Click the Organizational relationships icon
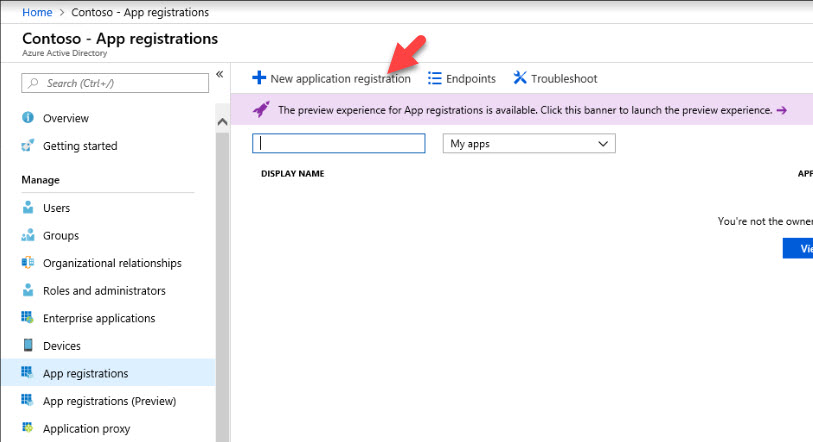The image size is (813, 442). click(x=28, y=263)
